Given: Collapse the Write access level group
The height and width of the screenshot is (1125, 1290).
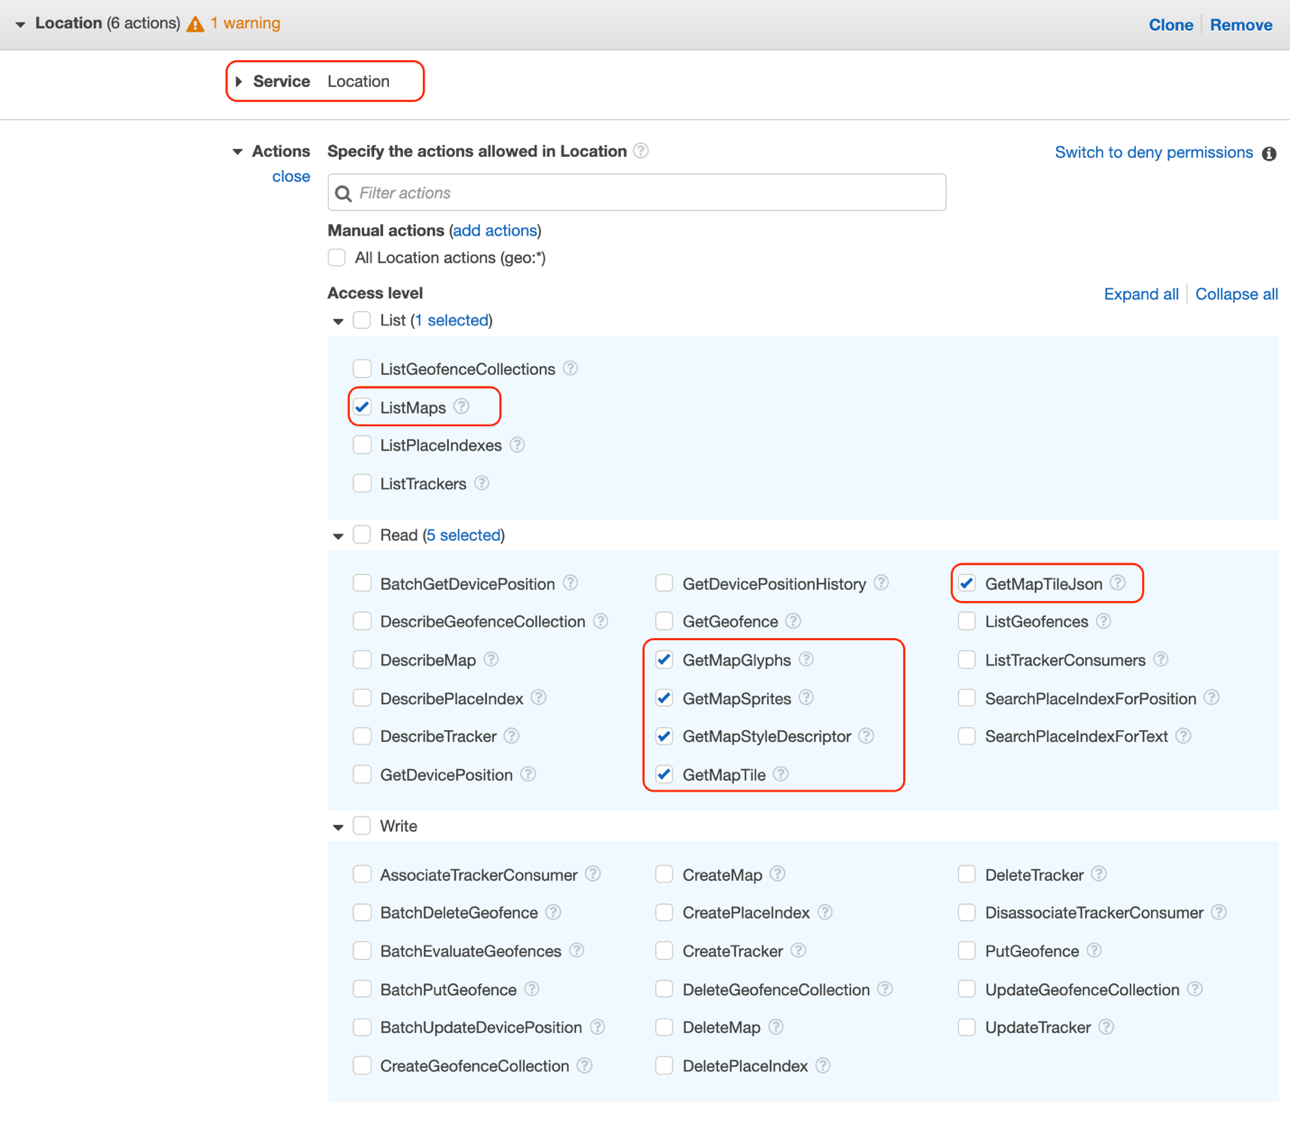Looking at the screenshot, I should click(338, 827).
